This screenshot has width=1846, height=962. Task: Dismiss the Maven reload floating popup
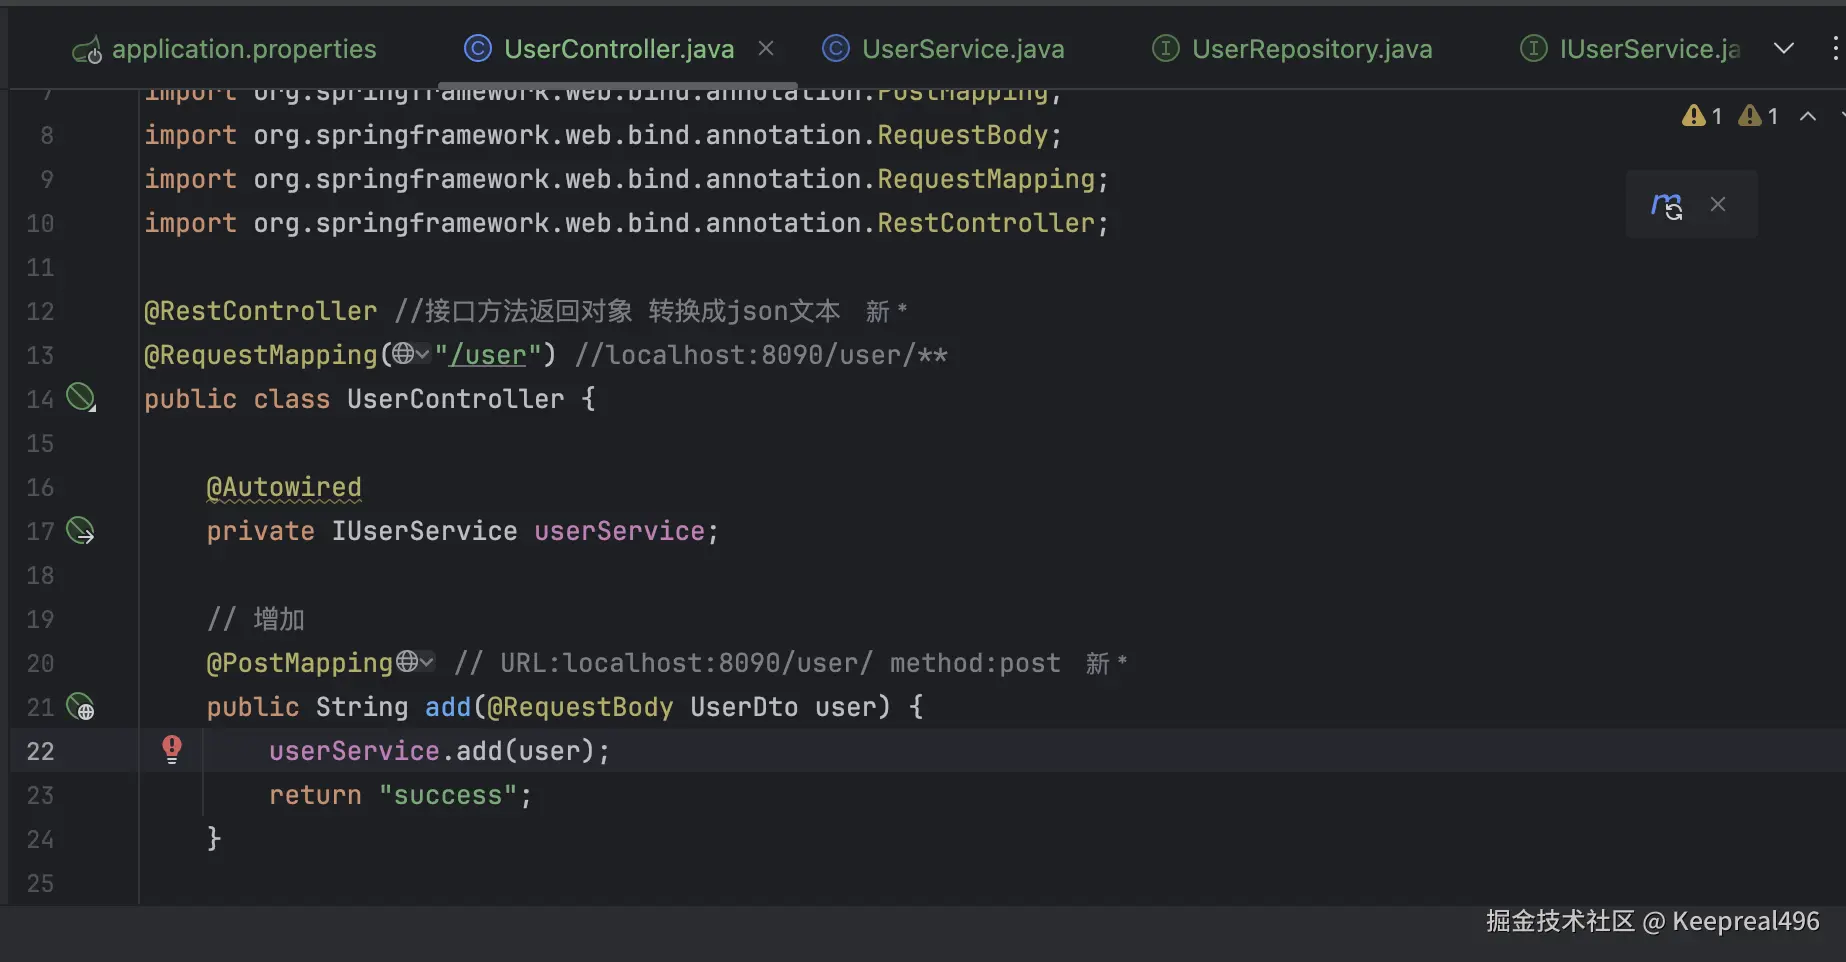point(1718,204)
